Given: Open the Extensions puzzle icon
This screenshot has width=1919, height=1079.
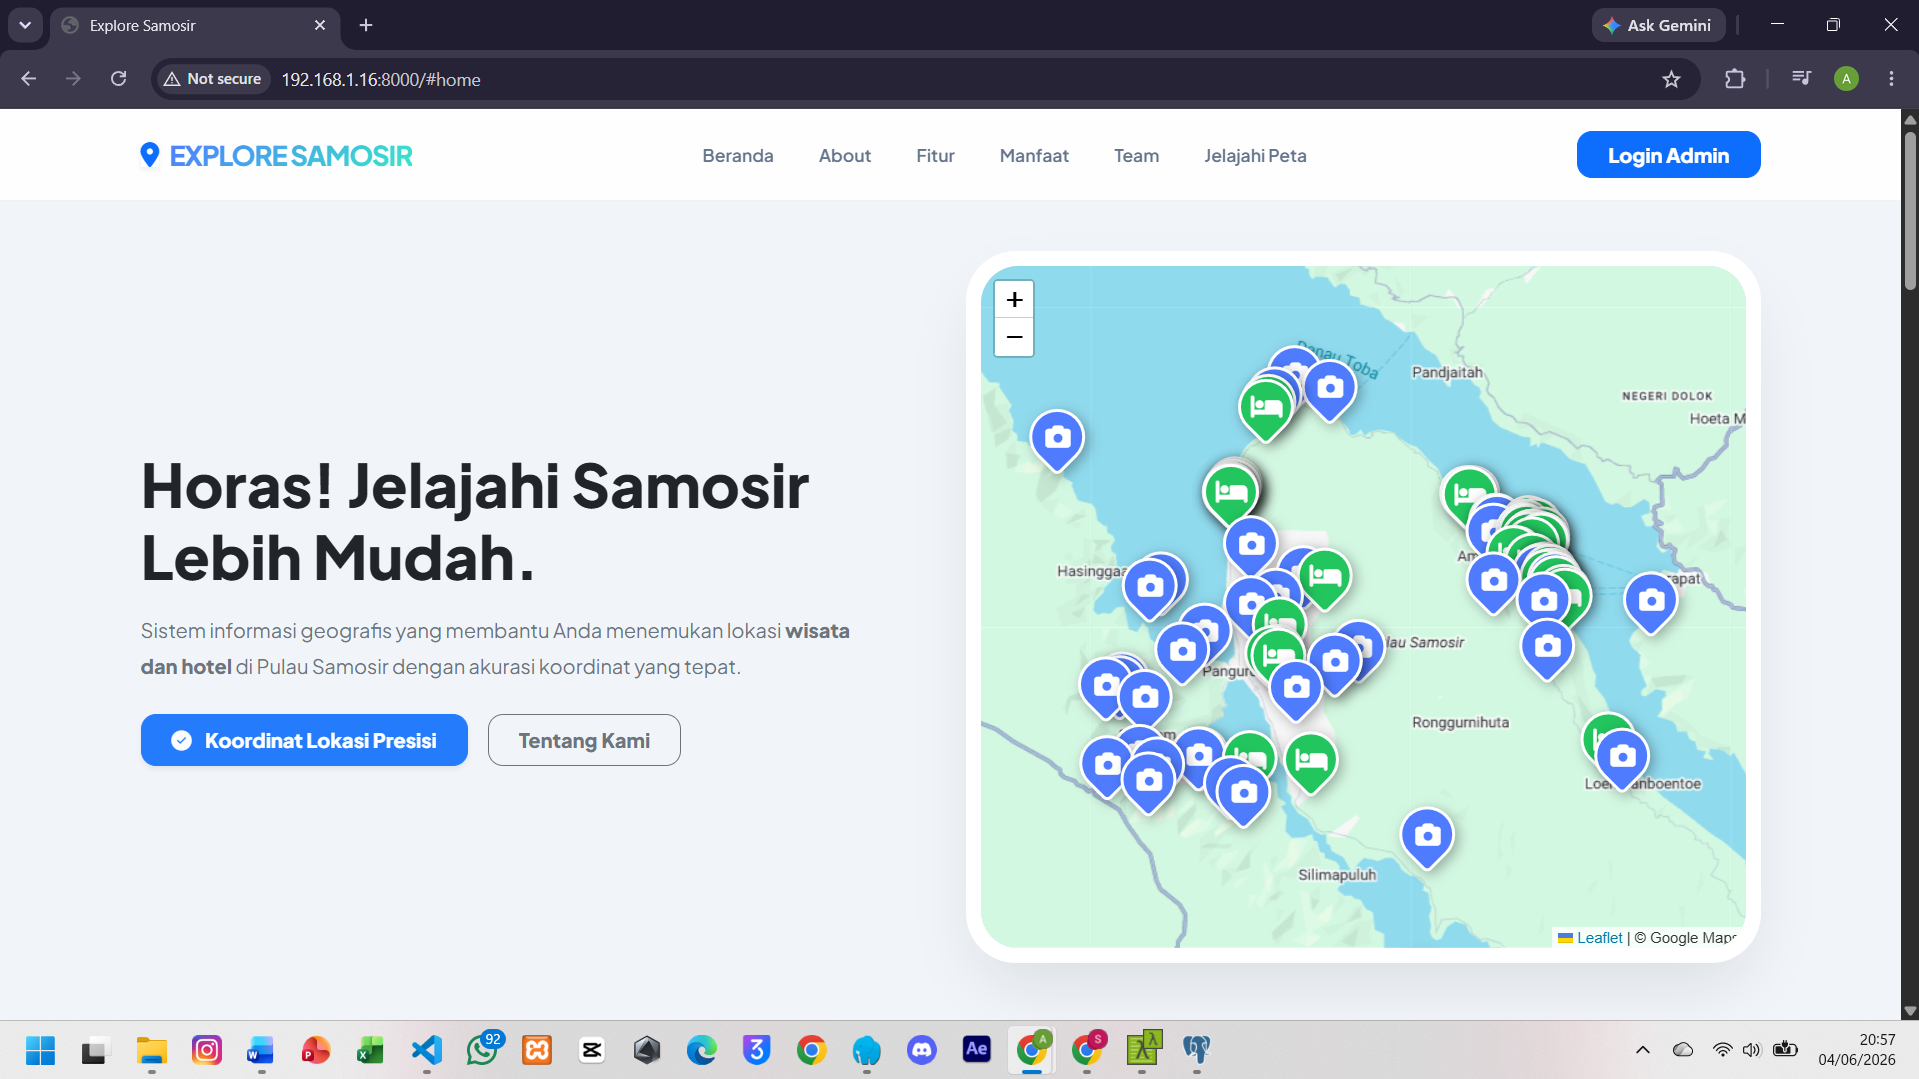Looking at the screenshot, I should click(1735, 79).
